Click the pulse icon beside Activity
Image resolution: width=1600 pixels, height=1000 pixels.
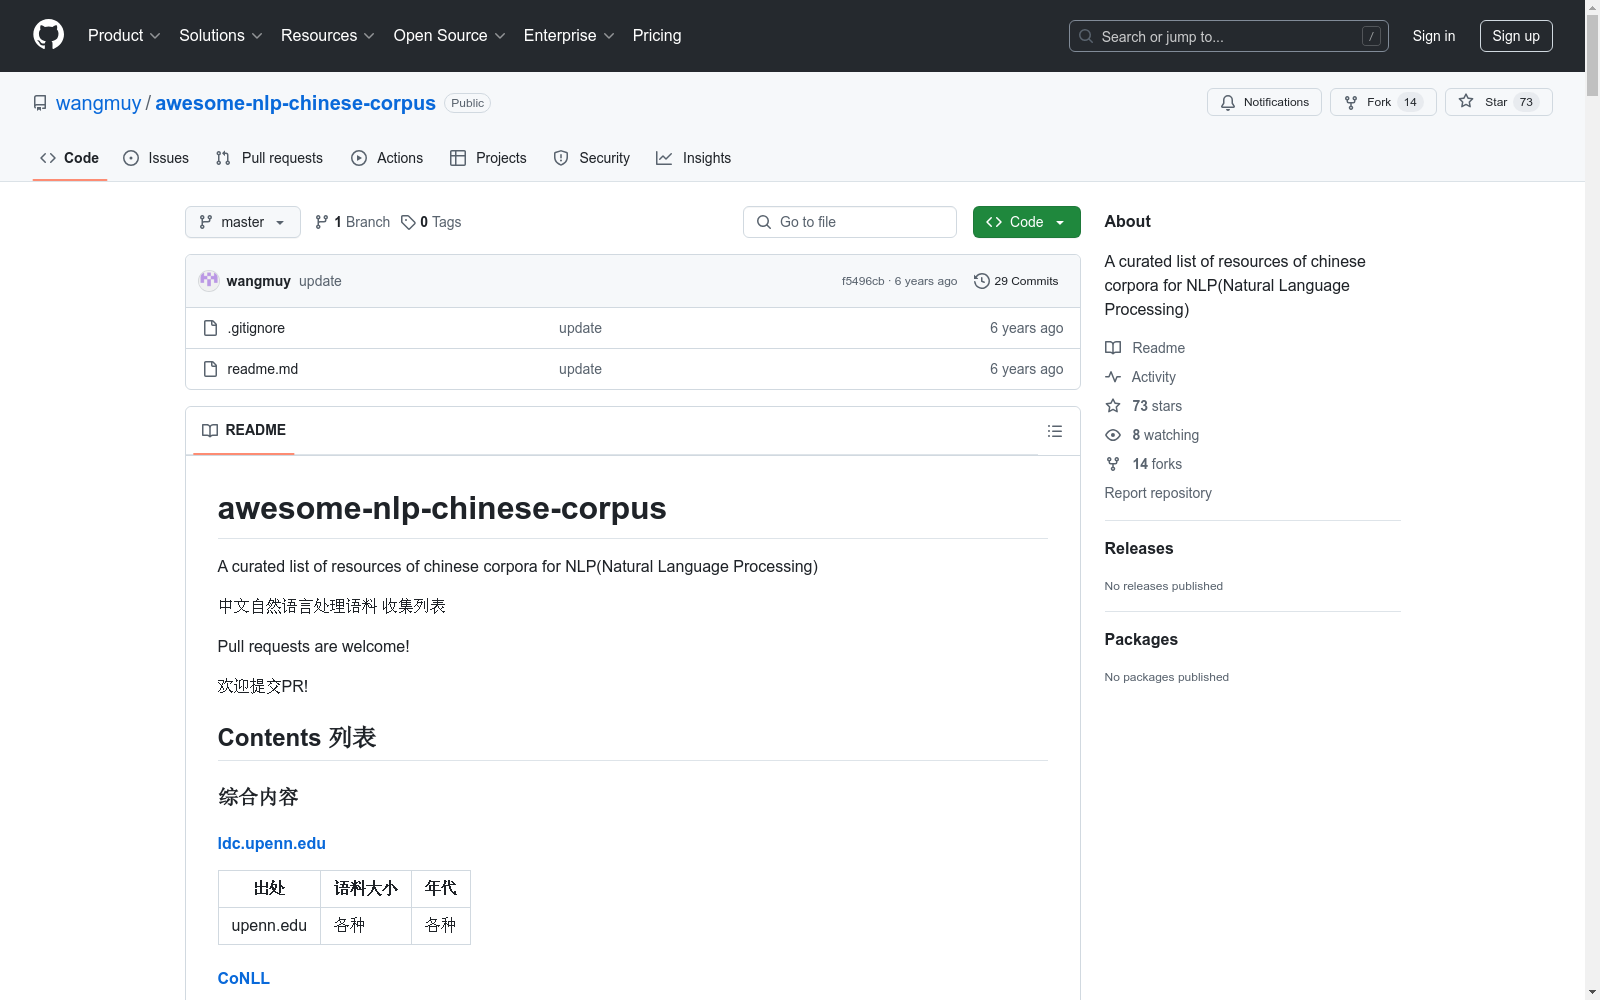(1113, 377)
